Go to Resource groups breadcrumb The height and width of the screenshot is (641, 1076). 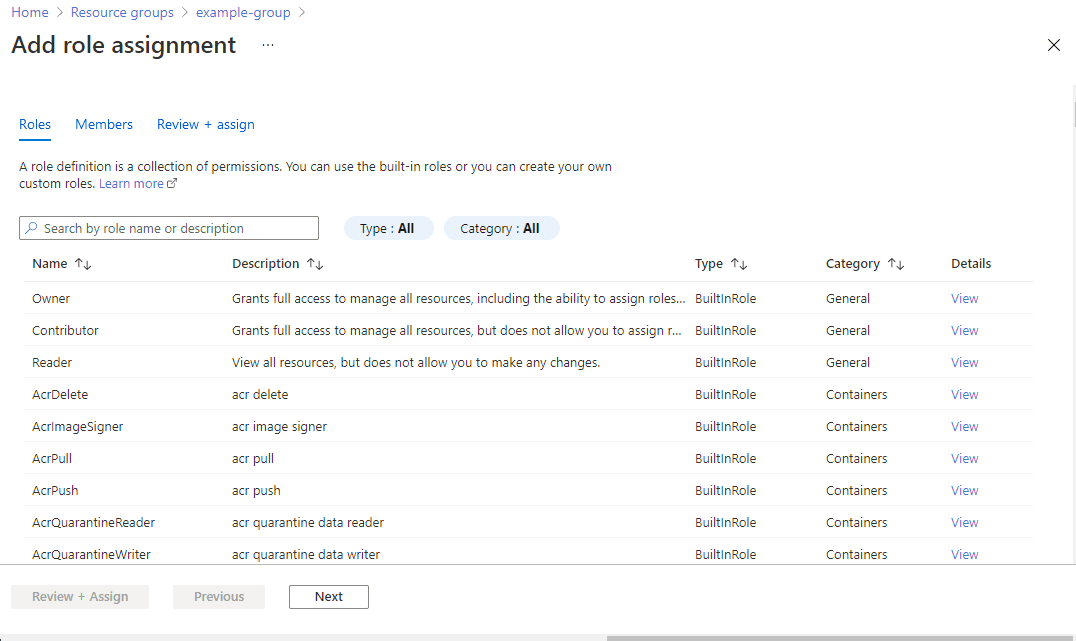[122, 12]
